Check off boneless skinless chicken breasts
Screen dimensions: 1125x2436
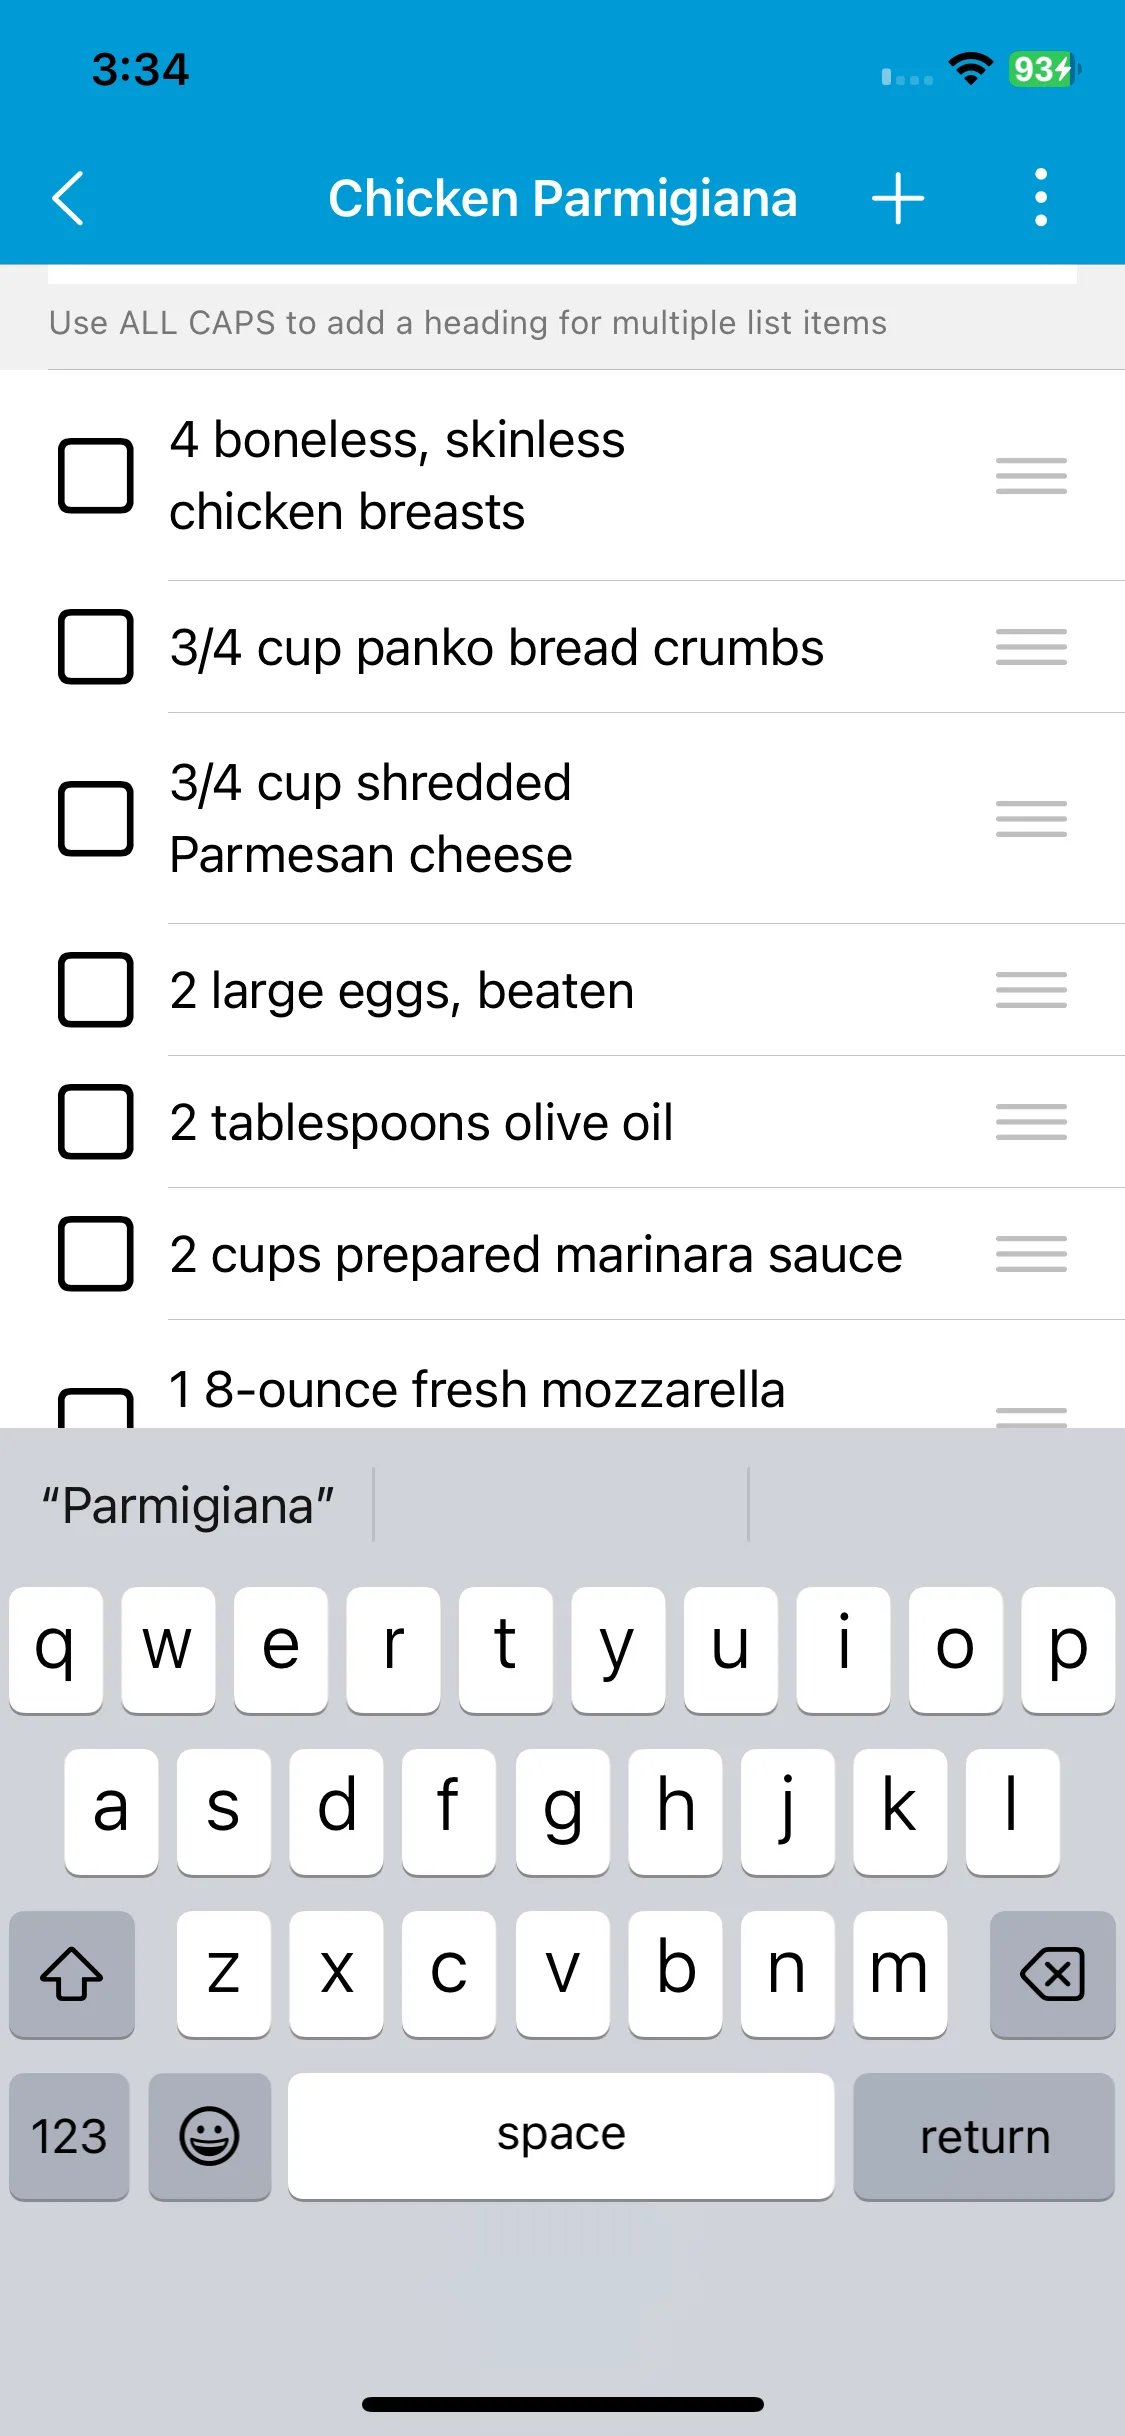[96, 476]
